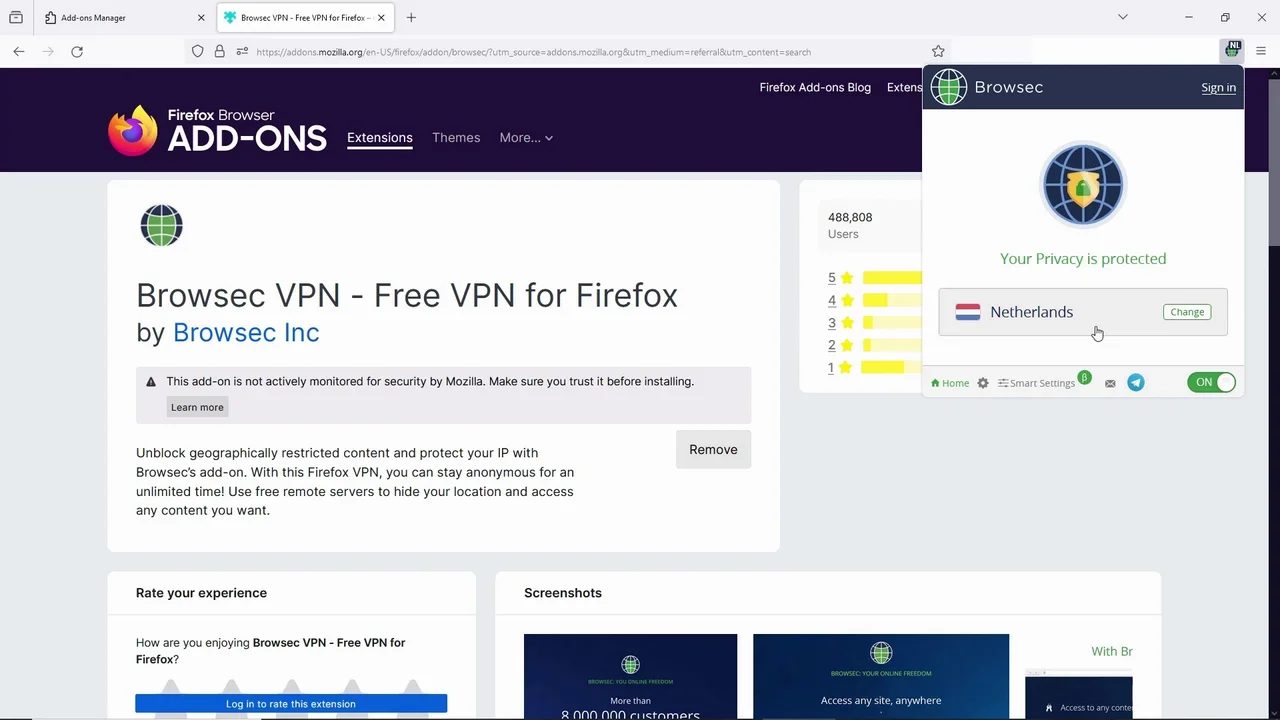
Task: Click the Browsec mail envelope icon
Action: point(1110,383)
